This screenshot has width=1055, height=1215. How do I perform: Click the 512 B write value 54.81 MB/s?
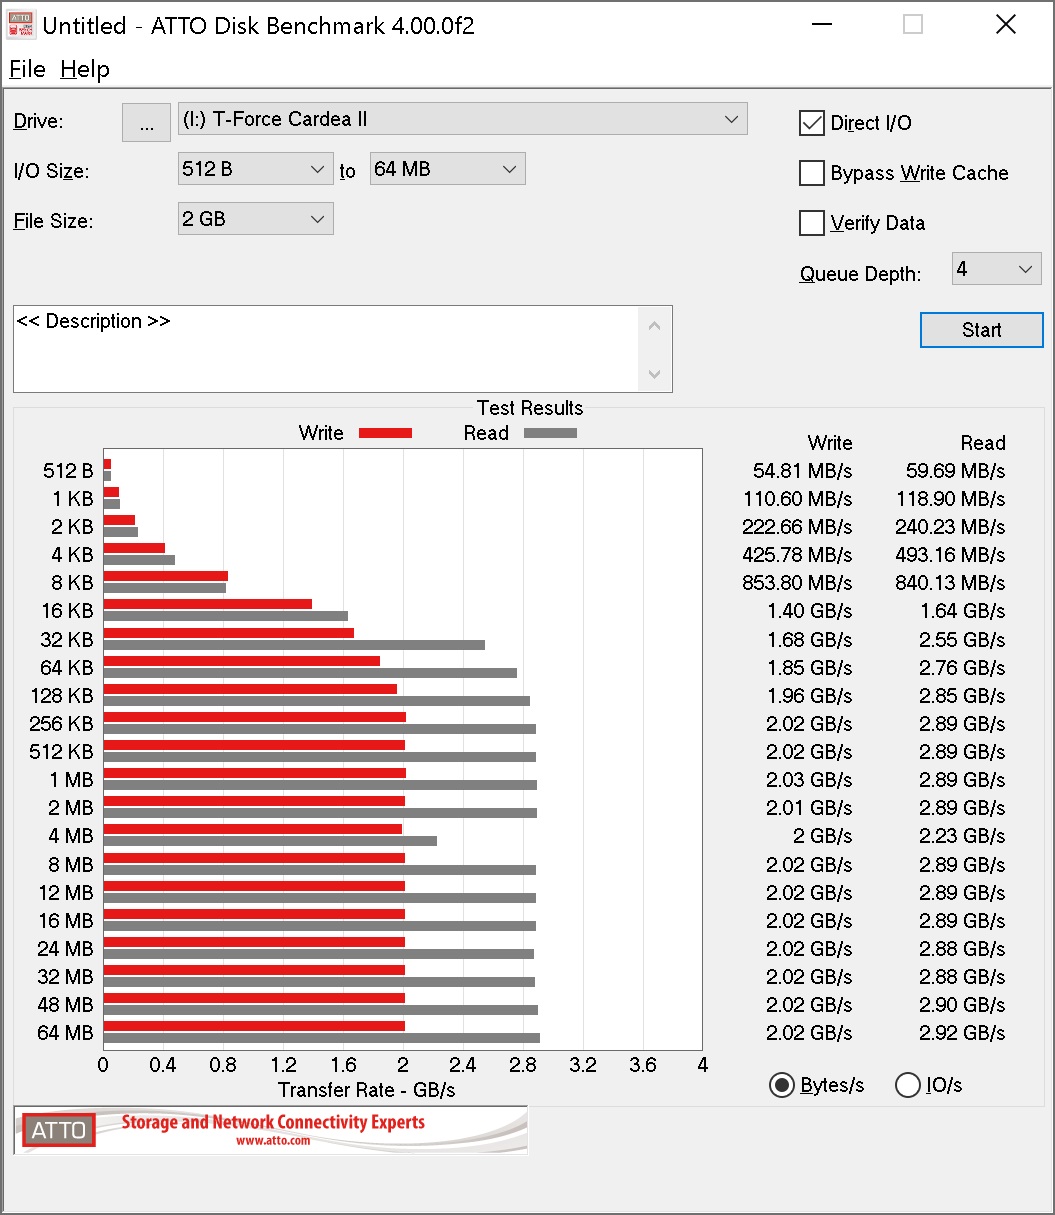tap(802, 471)
